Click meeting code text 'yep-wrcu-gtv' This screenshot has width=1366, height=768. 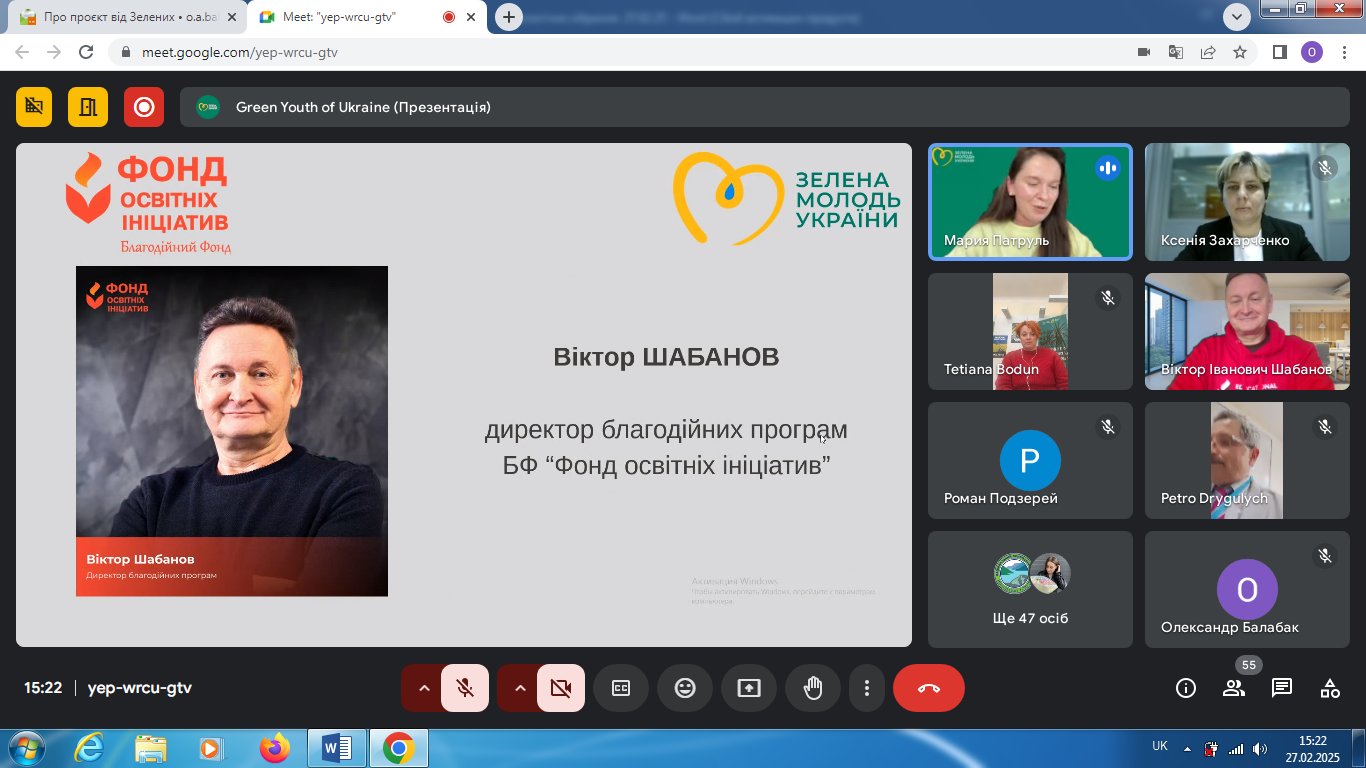point(140,688)
